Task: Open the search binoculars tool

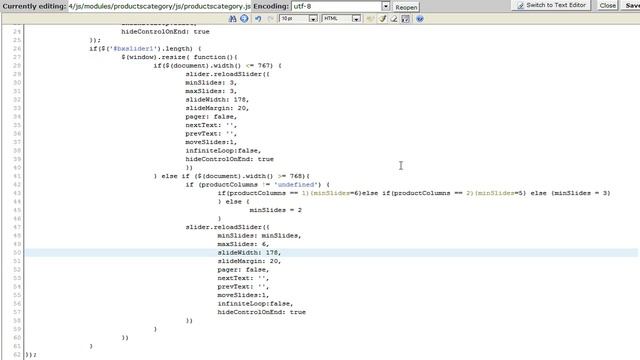Action: pos(232,19)
